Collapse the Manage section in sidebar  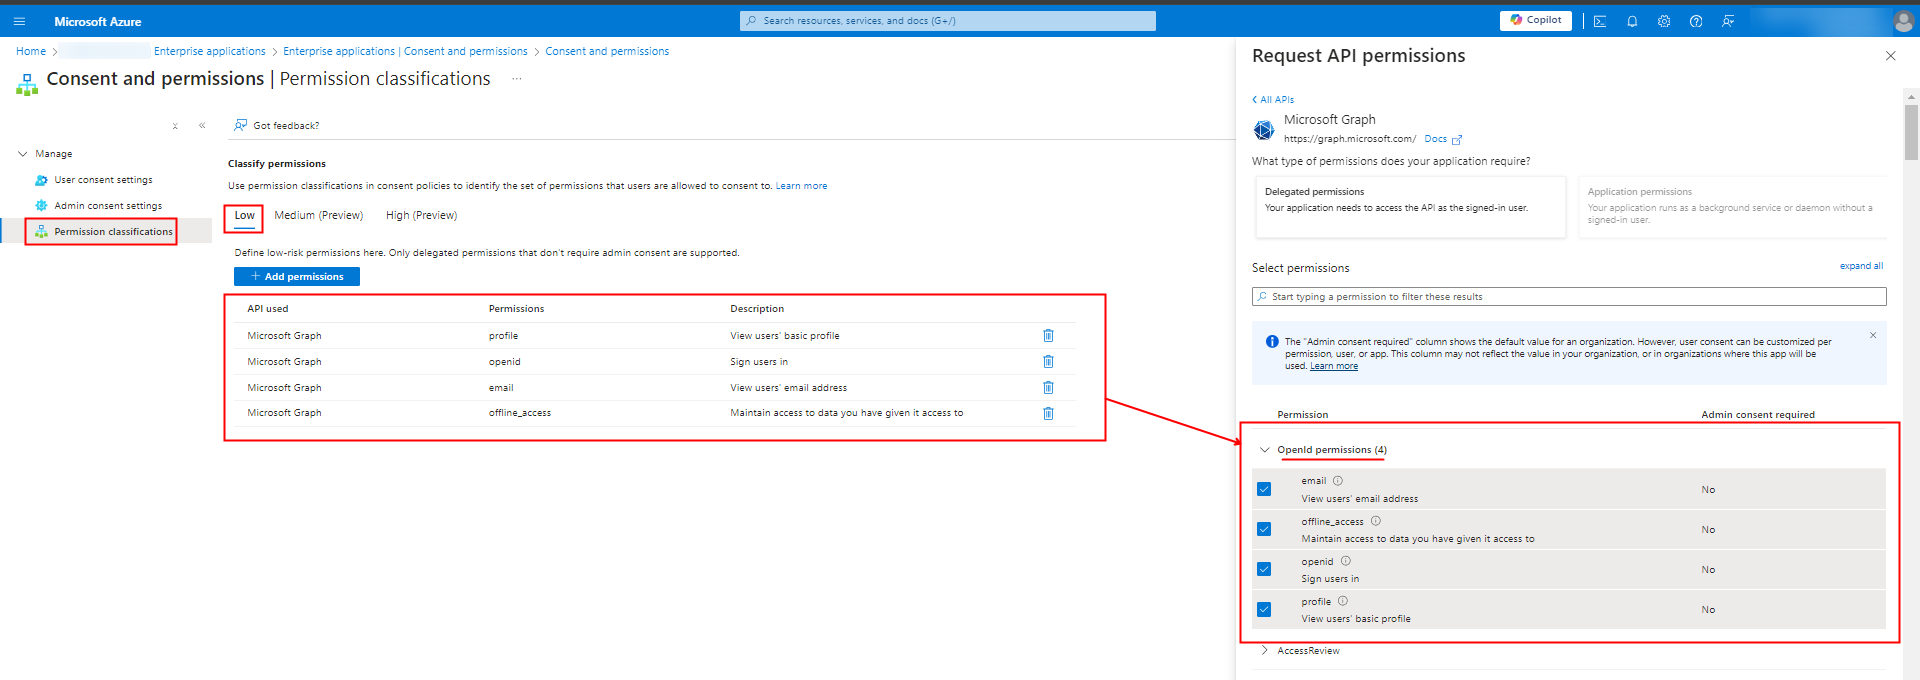click(23, 154)
